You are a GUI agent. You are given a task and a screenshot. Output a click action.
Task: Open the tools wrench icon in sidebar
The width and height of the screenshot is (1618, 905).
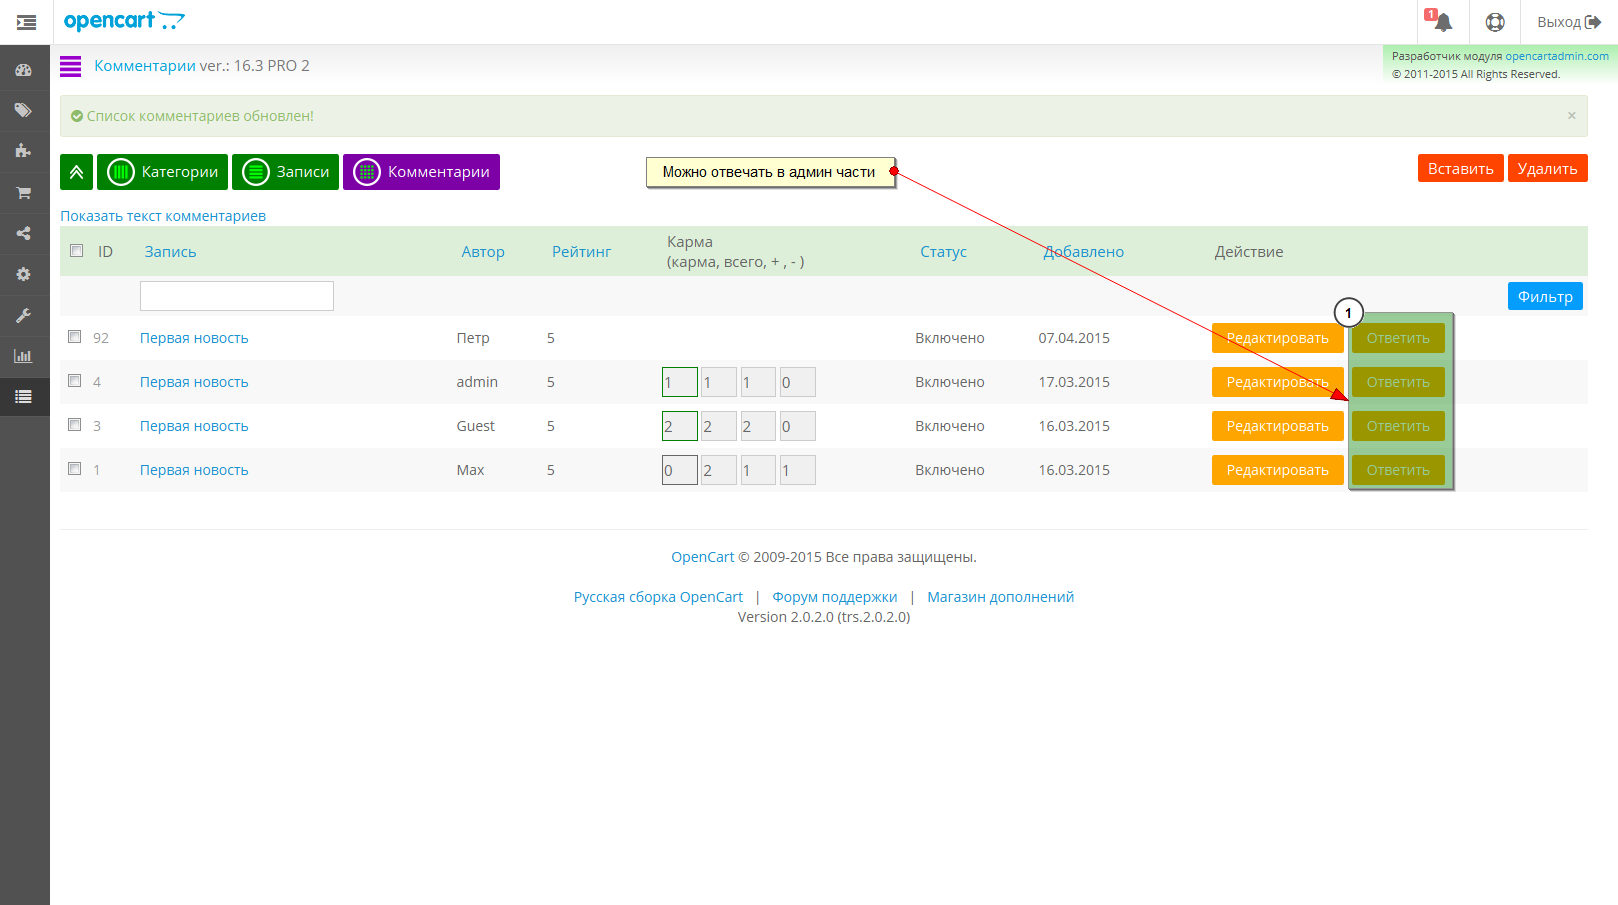(x=23, y=315)
